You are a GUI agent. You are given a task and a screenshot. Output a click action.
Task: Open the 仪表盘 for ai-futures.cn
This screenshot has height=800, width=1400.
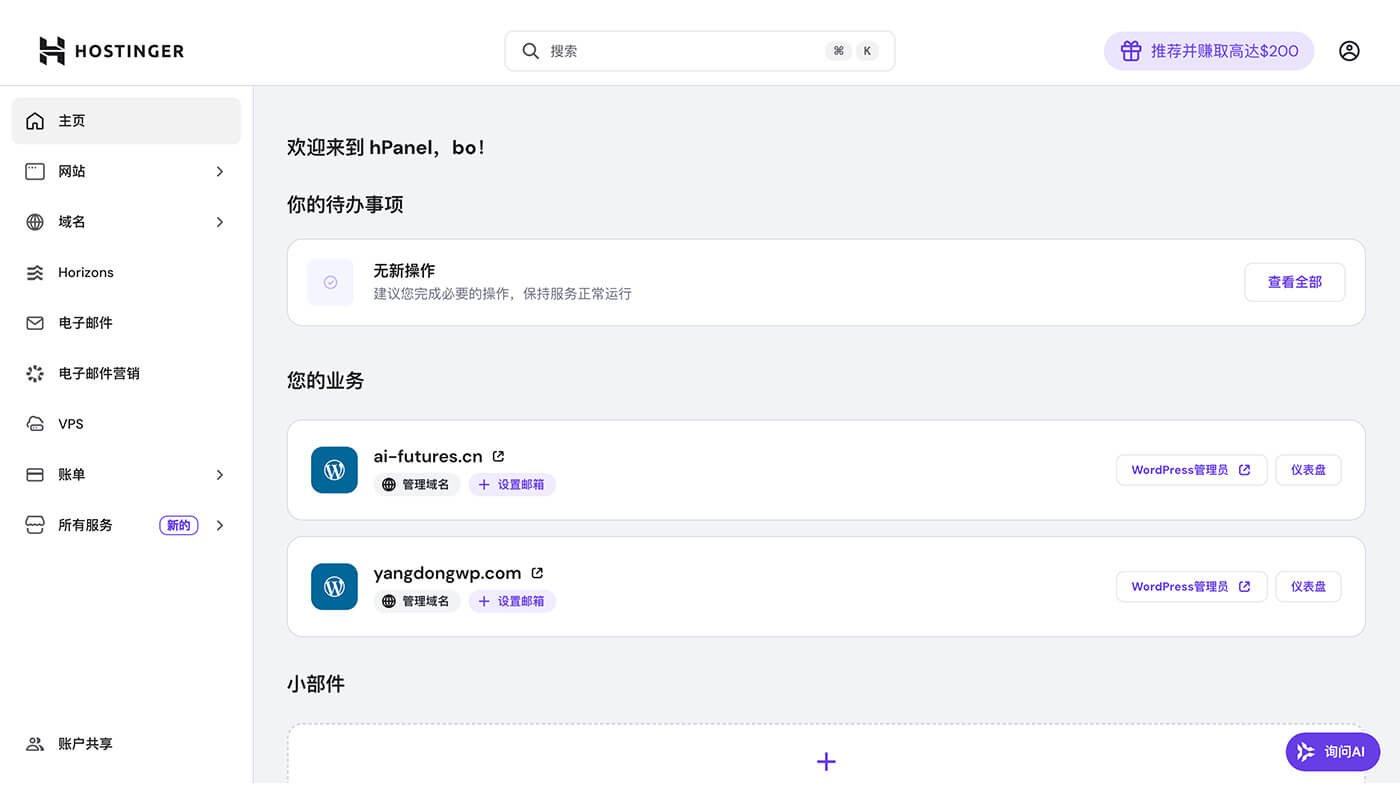click(x=1308, y=469)
